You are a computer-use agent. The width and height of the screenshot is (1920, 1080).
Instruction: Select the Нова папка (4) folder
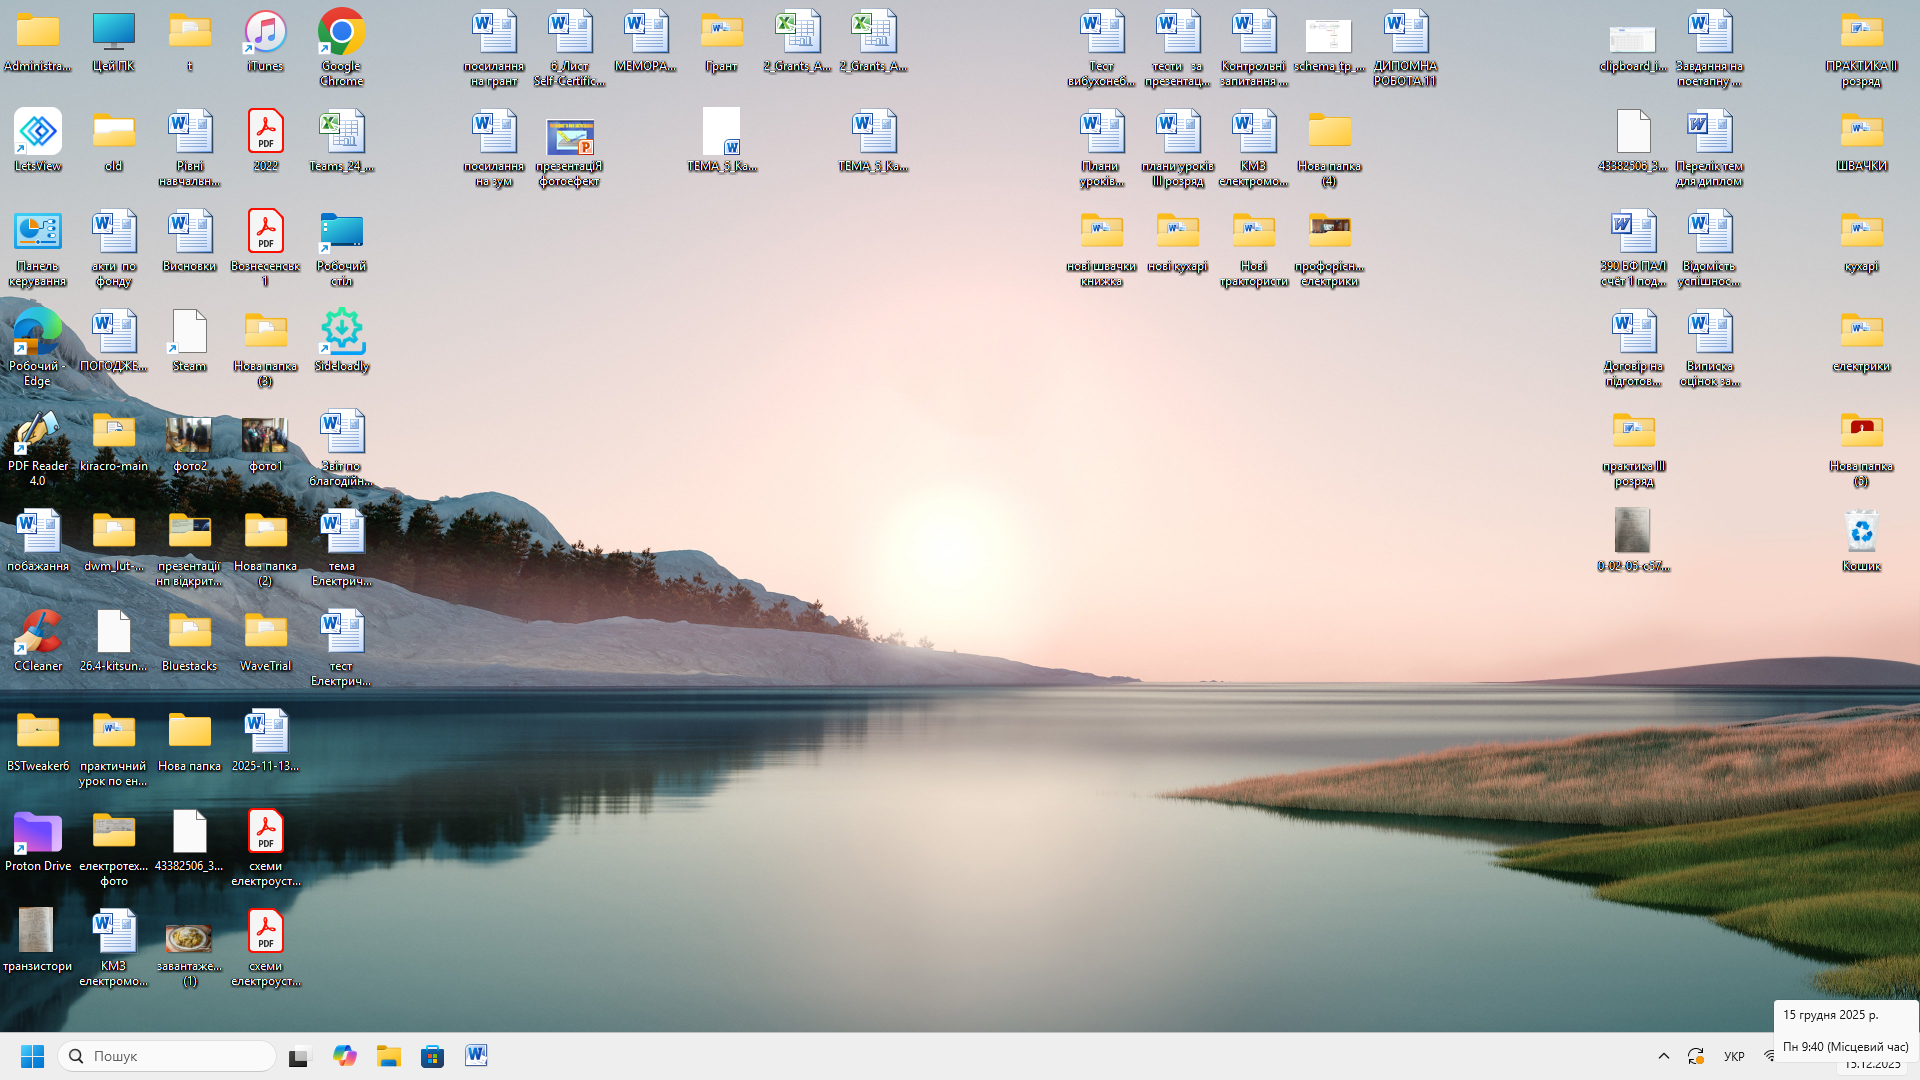click(x=1329, y=148)
